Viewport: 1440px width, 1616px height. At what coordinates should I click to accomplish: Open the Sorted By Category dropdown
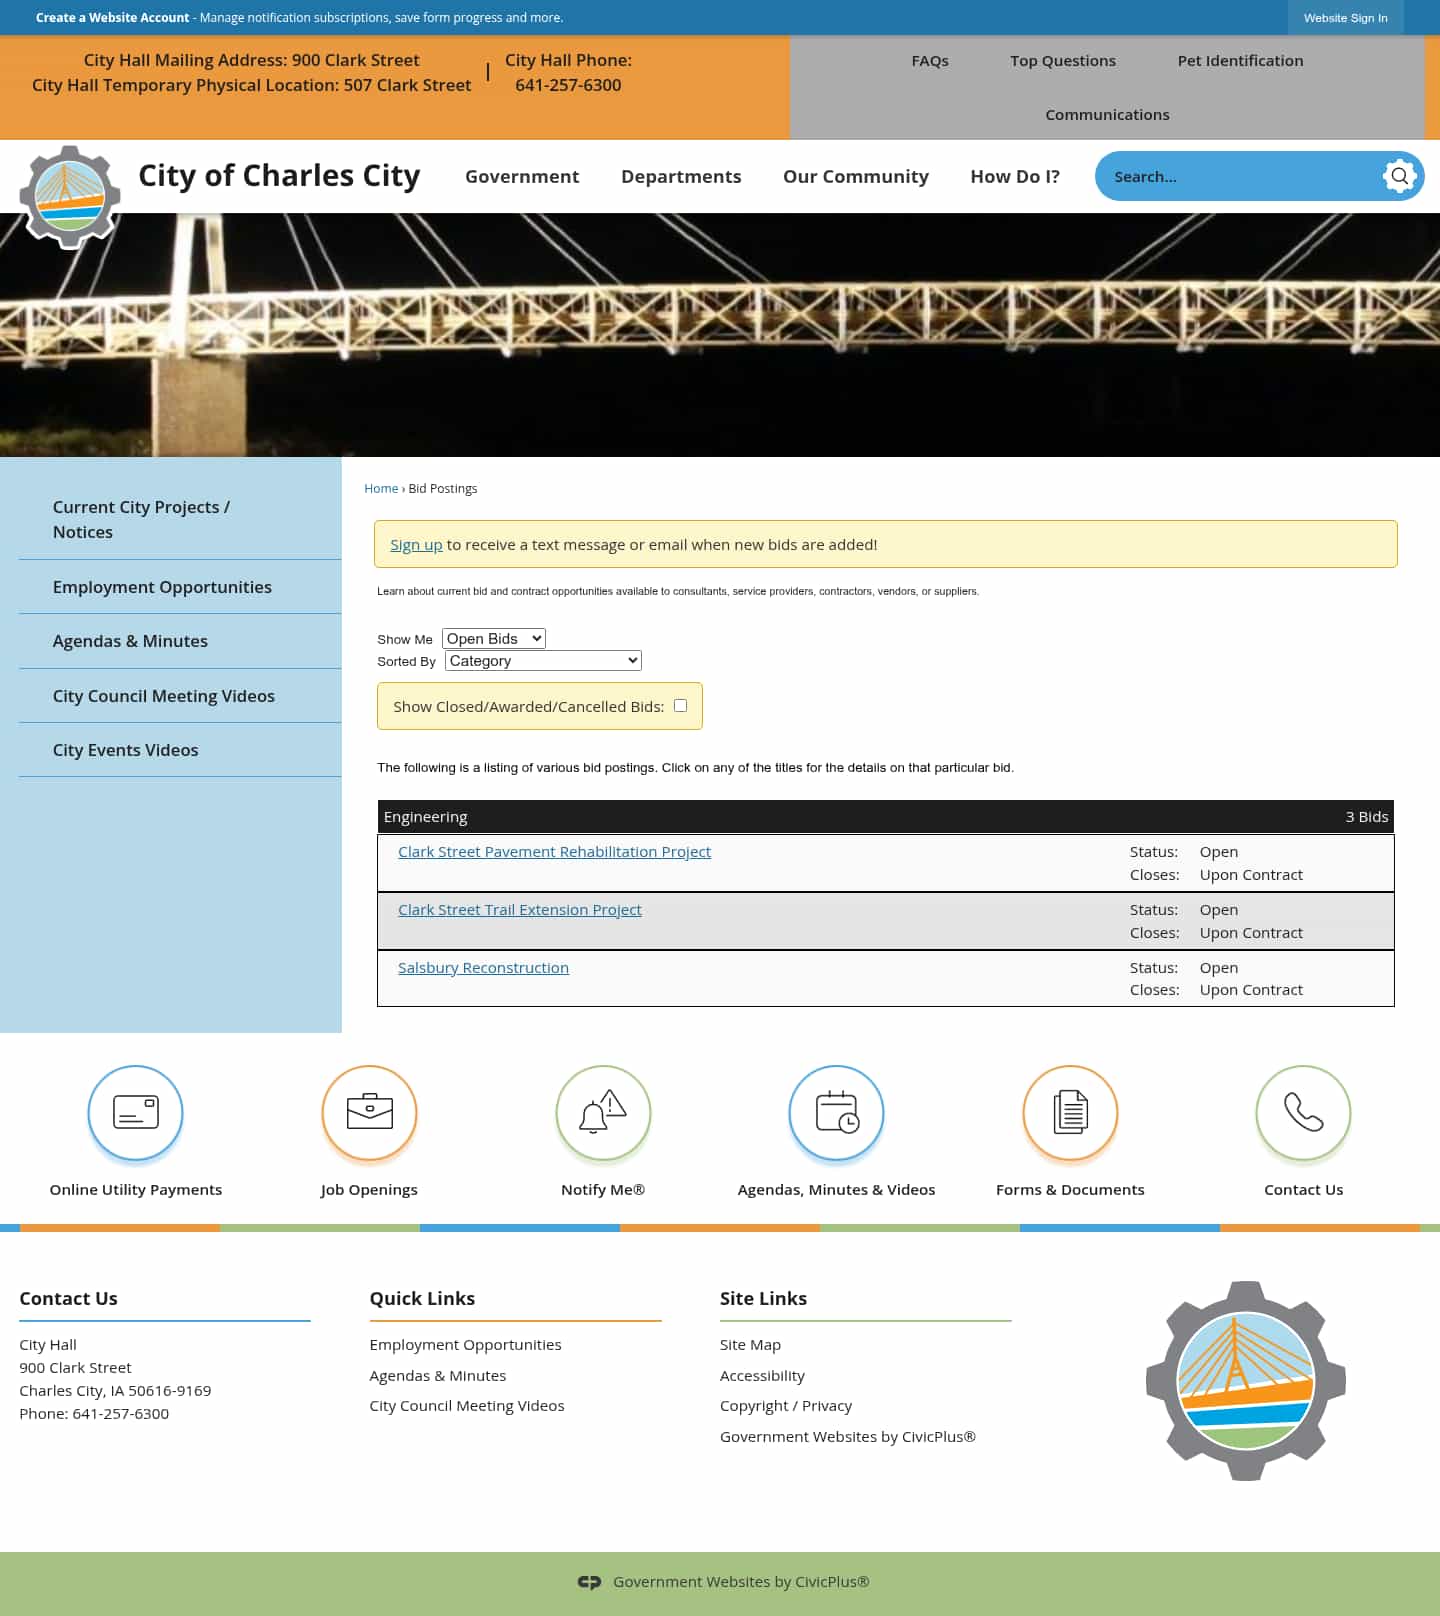click(543, 660)
